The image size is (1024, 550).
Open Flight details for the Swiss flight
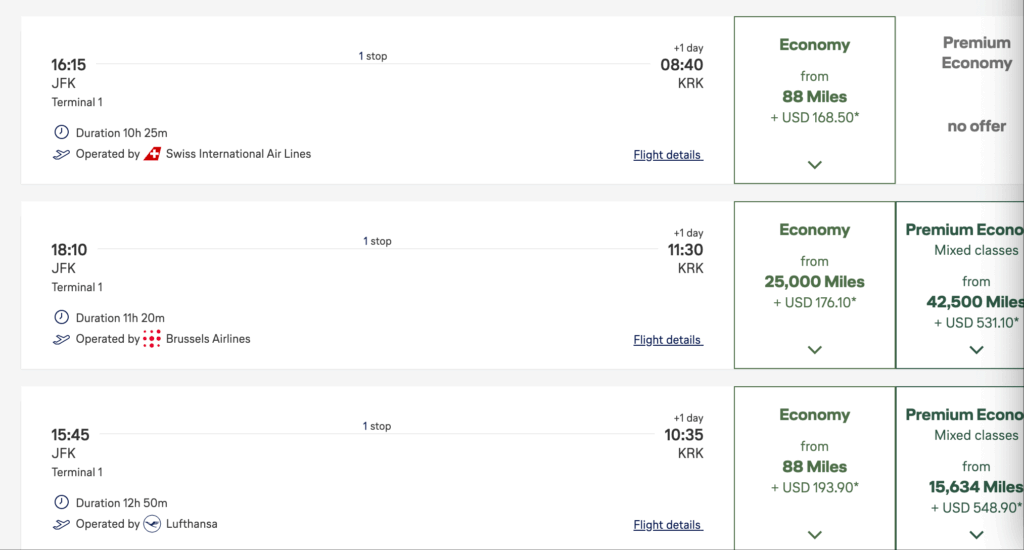pyautogui.click(x=668, y=155)
